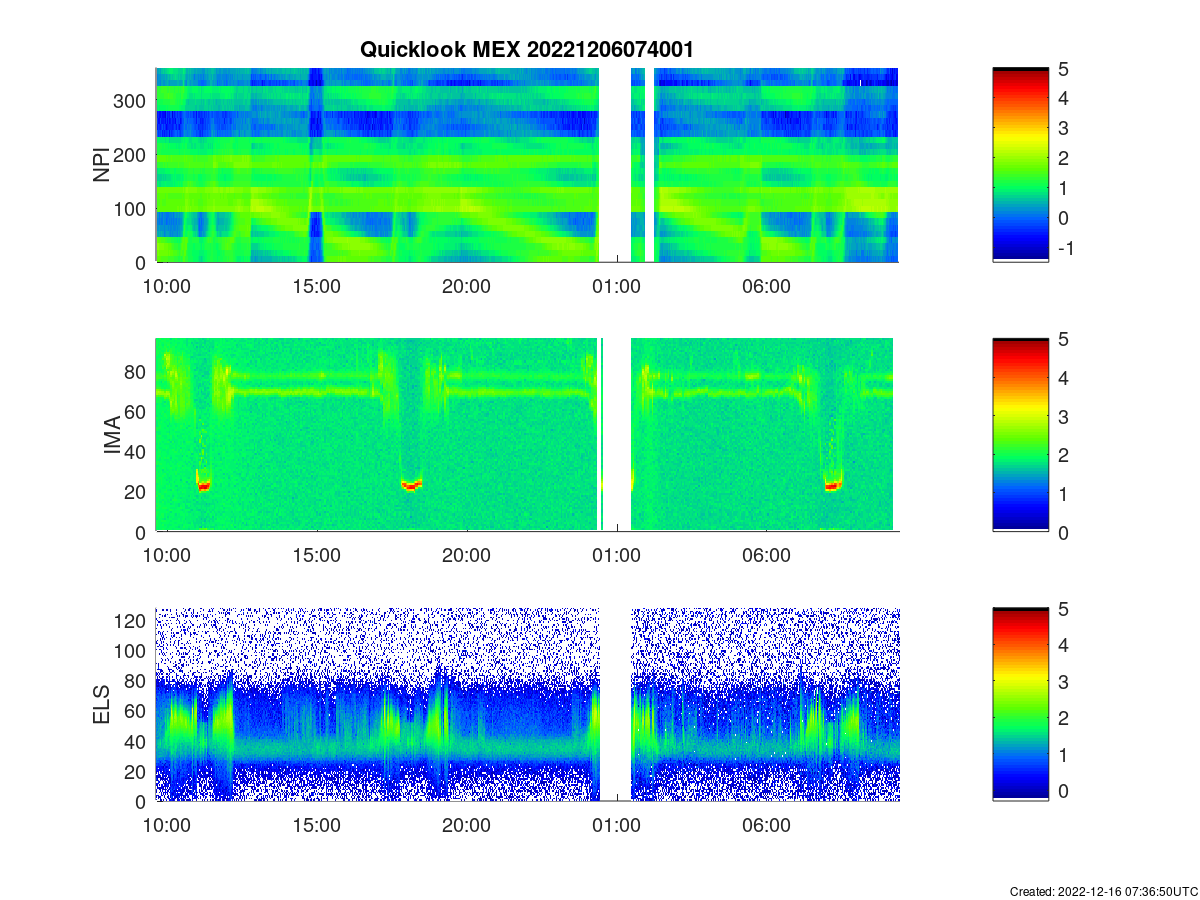Click the 06:00 label below ELS plot

coord(767,826)
